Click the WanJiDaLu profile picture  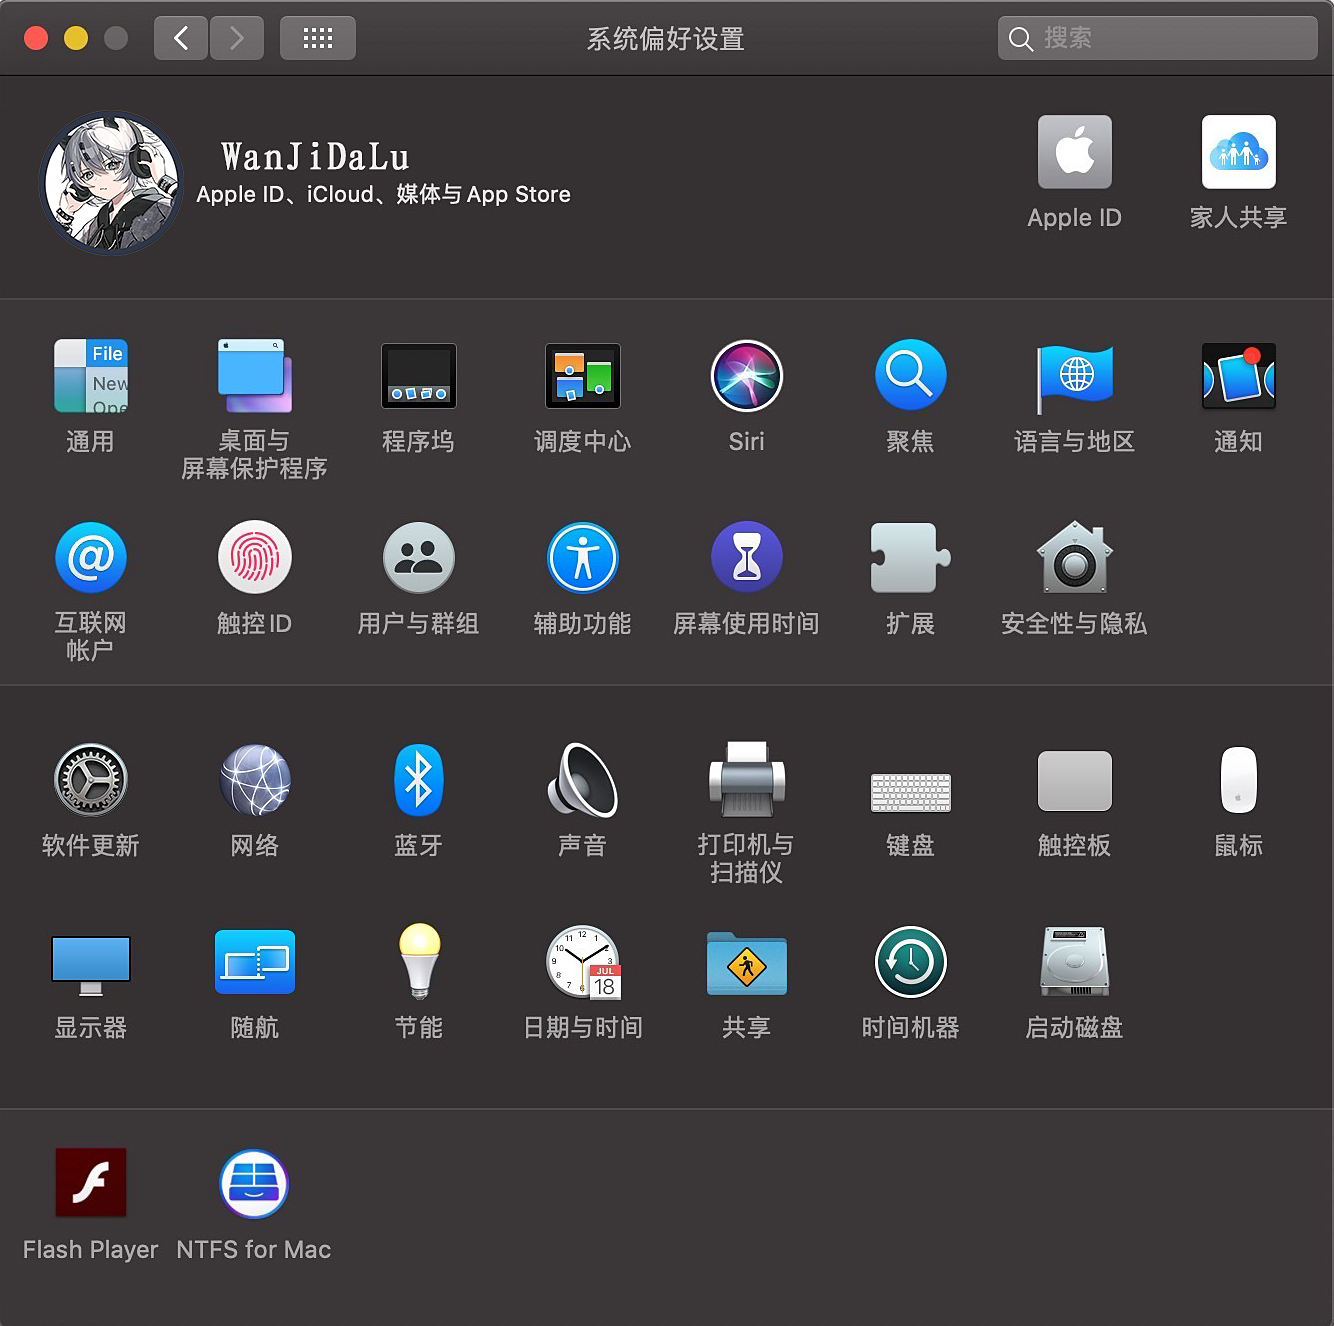(110, 182)
